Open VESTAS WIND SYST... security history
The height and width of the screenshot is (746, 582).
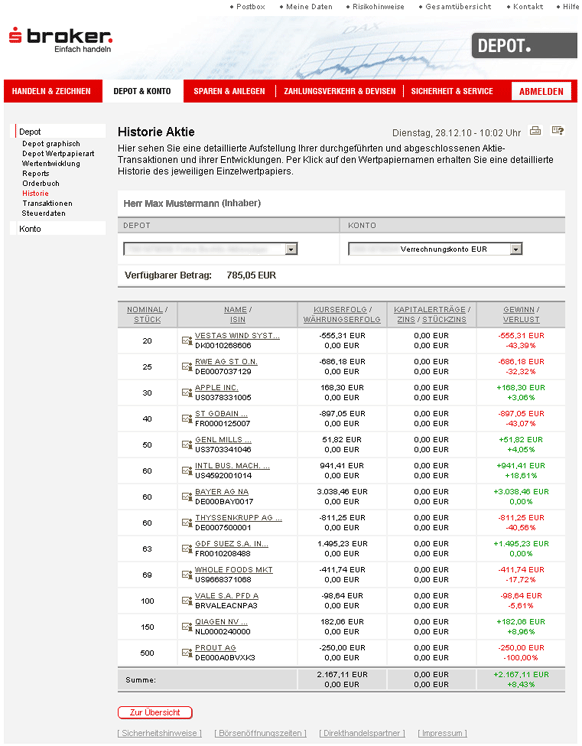[x=237, y=335]
